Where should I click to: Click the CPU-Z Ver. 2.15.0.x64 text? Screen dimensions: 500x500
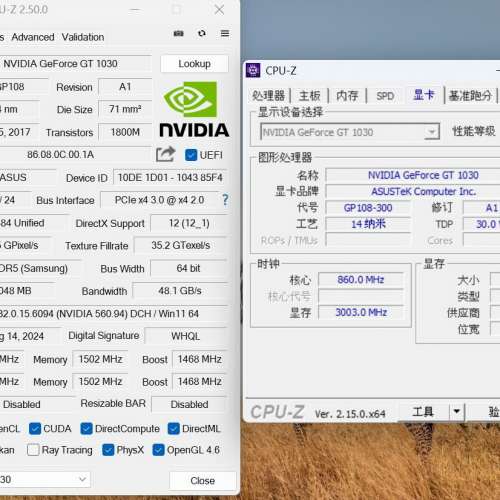pyautogui.click(x=350, y=414)
